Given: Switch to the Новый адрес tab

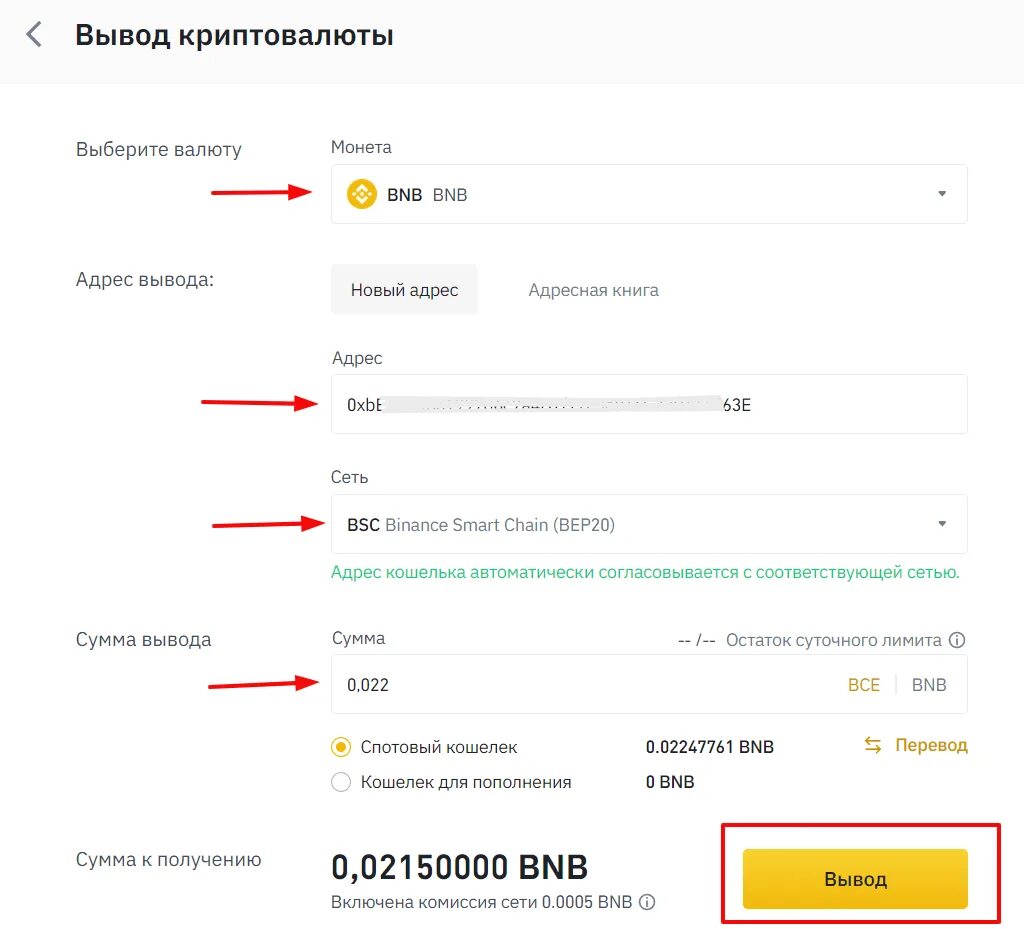Looking at the screenshot, I should pos(404,290).
